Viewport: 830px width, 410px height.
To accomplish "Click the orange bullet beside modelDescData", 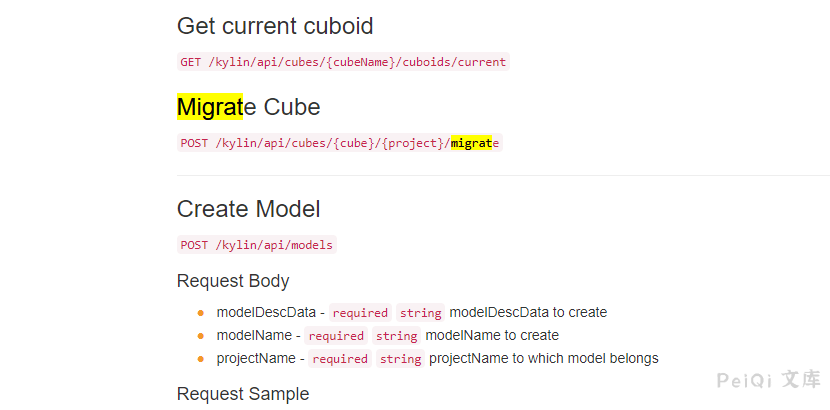I will tap(201, 313).
